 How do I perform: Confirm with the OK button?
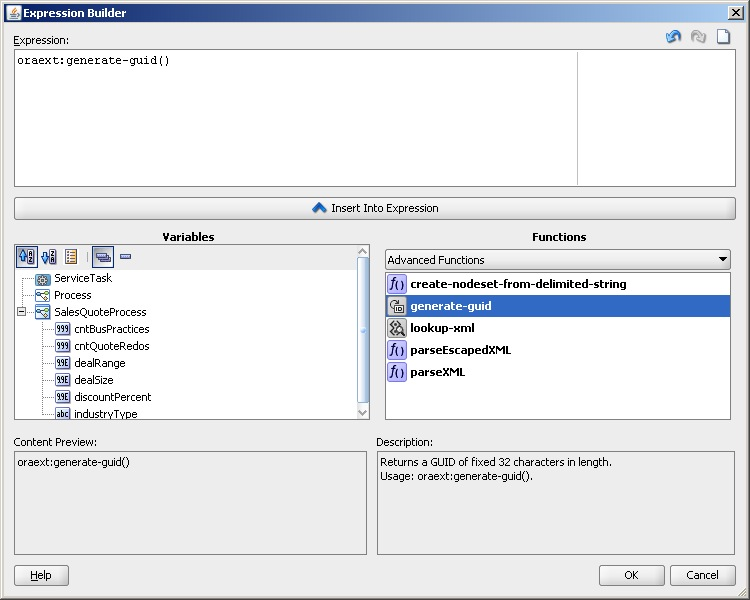(631, 575)
